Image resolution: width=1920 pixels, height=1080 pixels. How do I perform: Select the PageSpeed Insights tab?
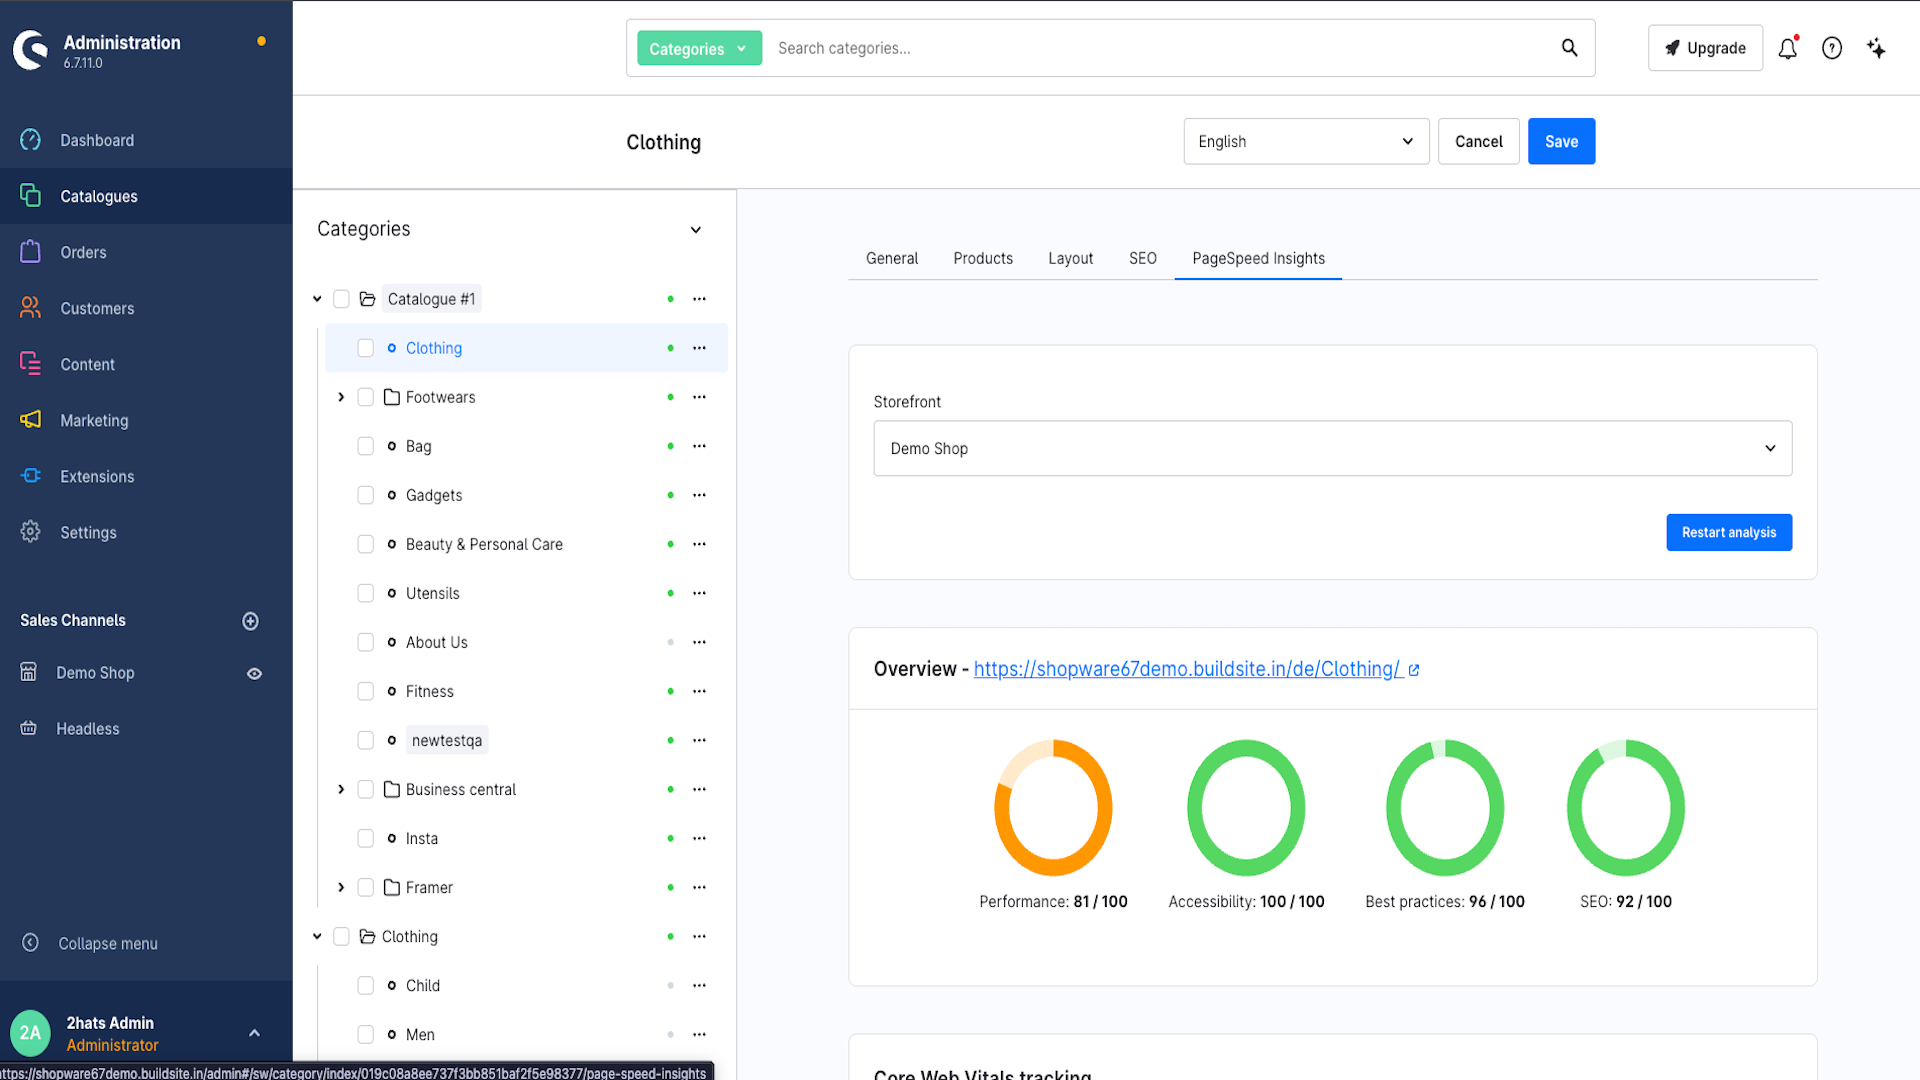point(1258,258)
